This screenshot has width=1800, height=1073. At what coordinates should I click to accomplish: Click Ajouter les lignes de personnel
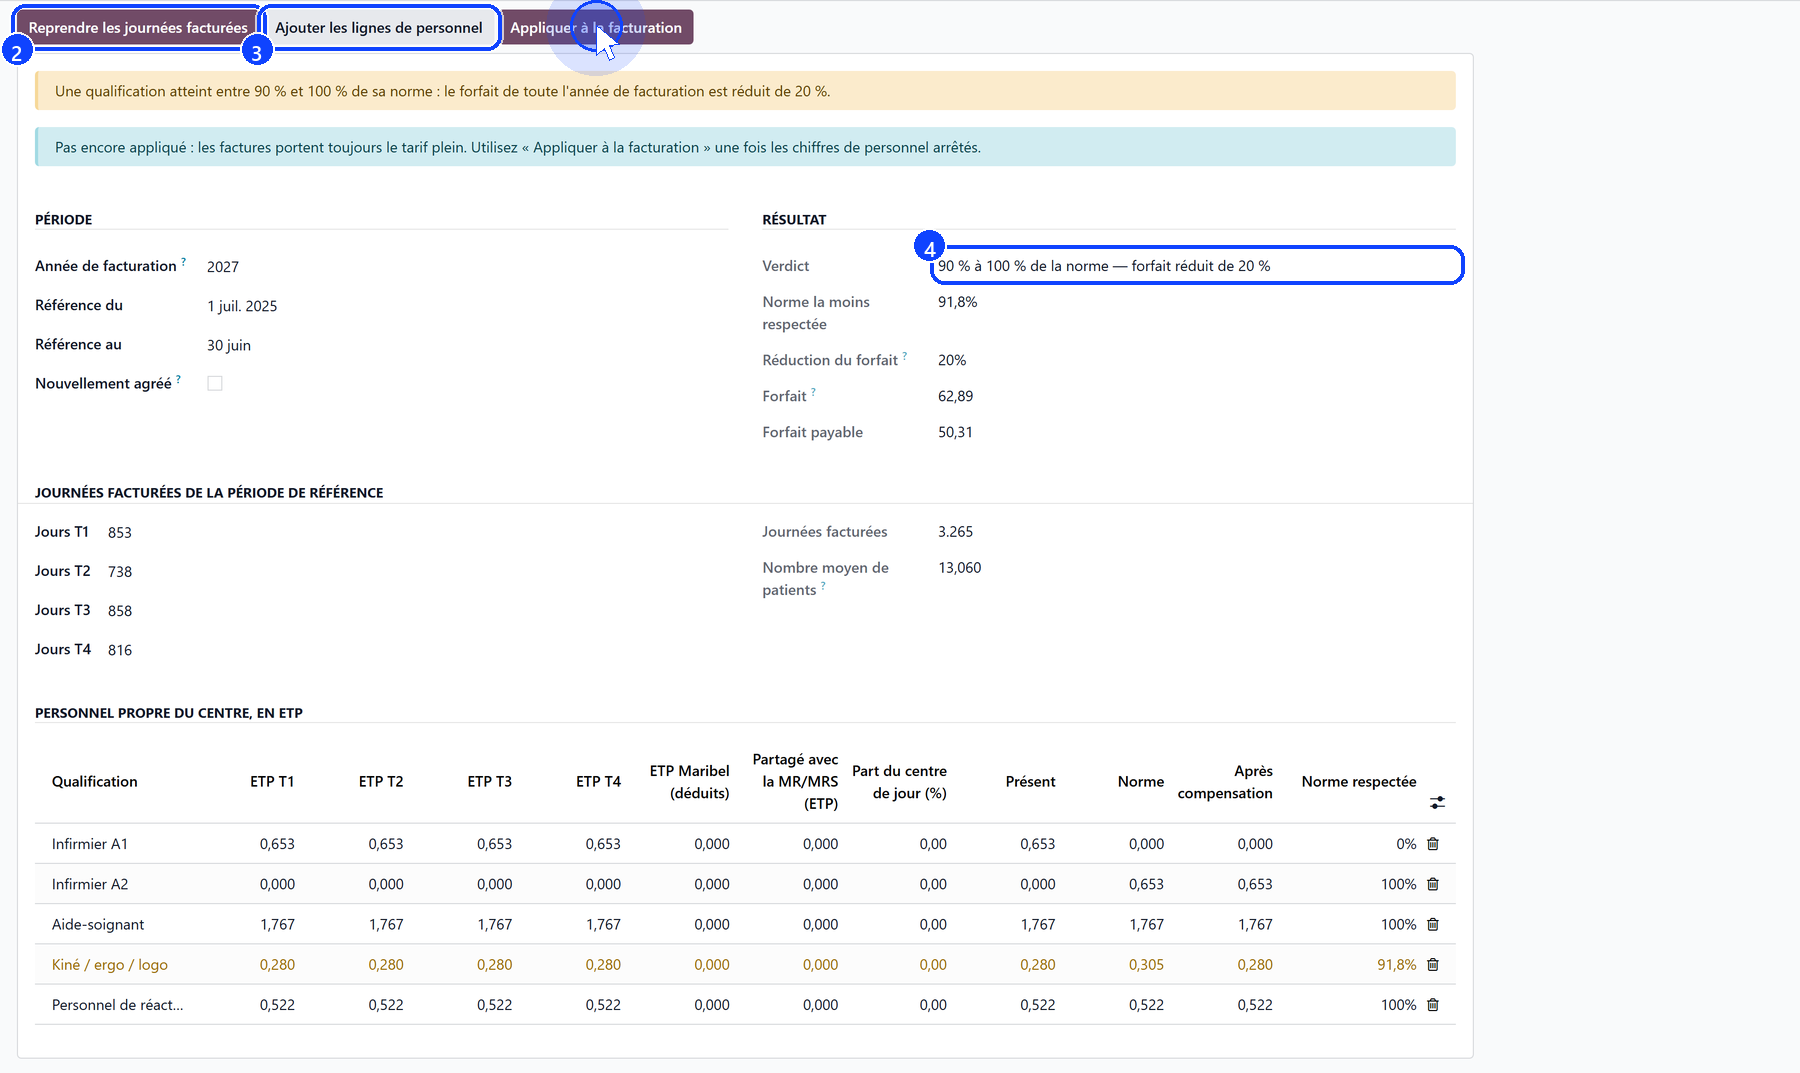pyautogui.click(x=379, y=28)
